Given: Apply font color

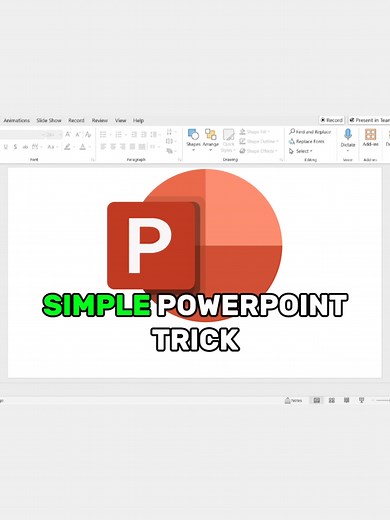Looking at the screenshot, I should [x=84, y=147].
